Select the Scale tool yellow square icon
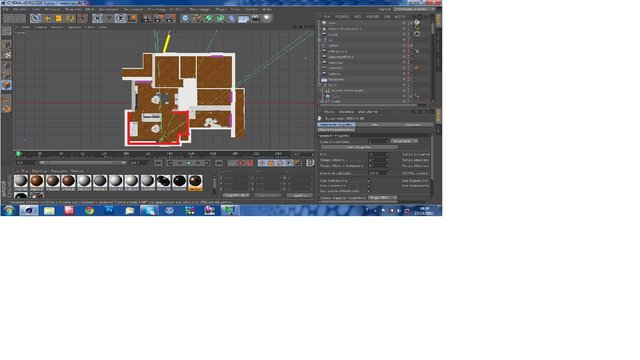The width and height of the screenshot is (640, 360). 58,18
